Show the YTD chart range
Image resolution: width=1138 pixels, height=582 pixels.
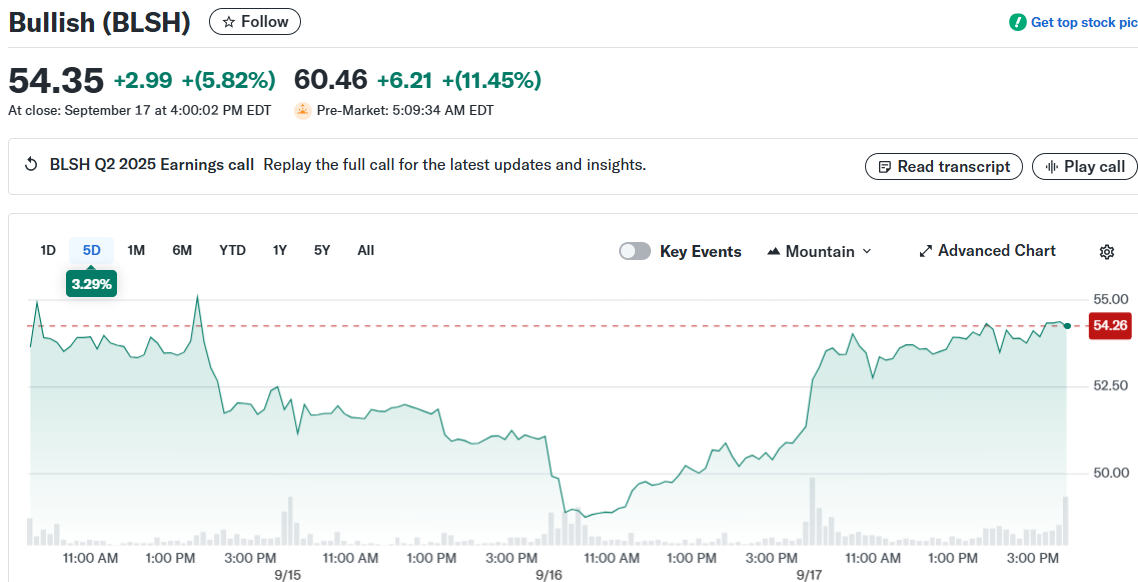click(x=232, y=250)
